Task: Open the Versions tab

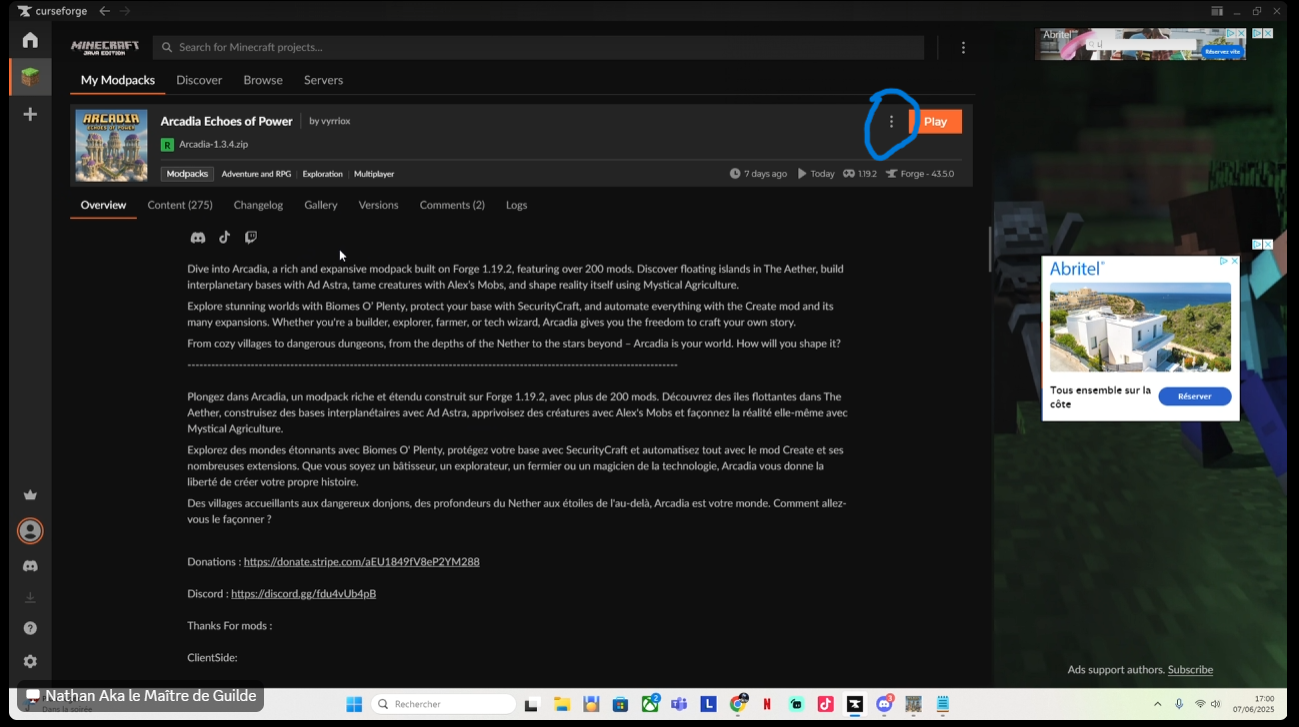Action: click(378, 205)
